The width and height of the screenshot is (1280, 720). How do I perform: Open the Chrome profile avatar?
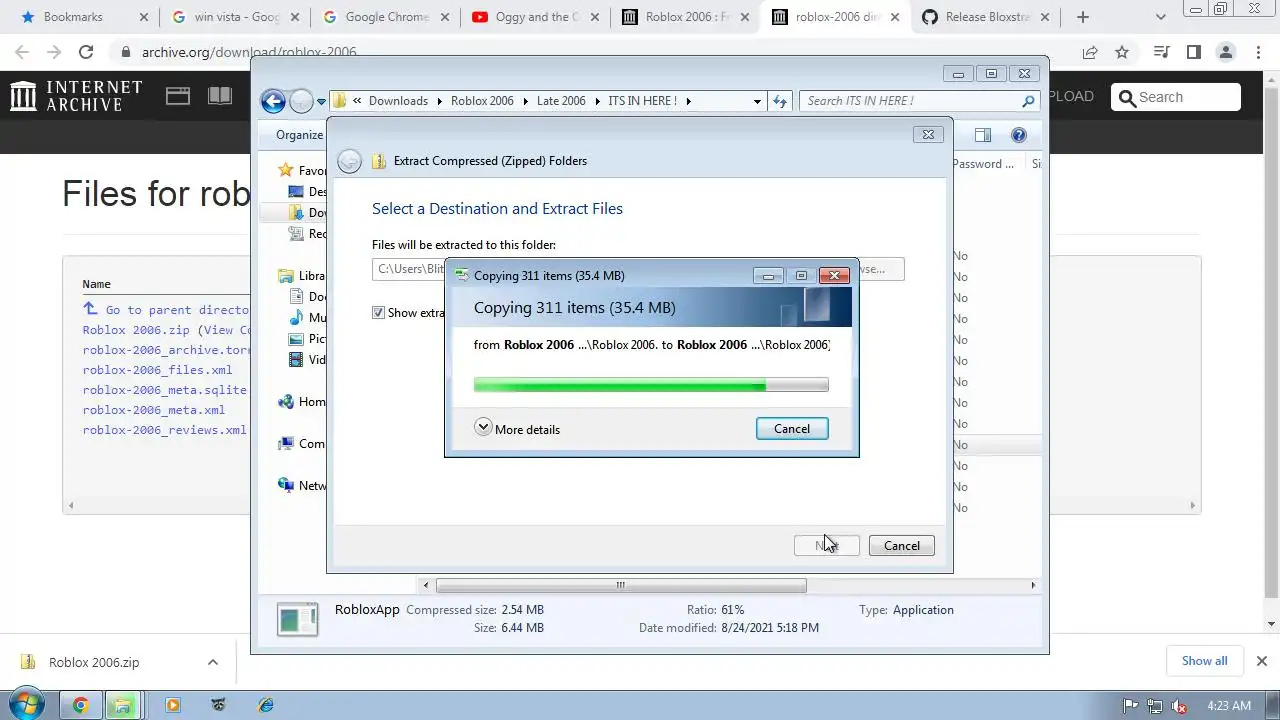[x=1225, y=52]
